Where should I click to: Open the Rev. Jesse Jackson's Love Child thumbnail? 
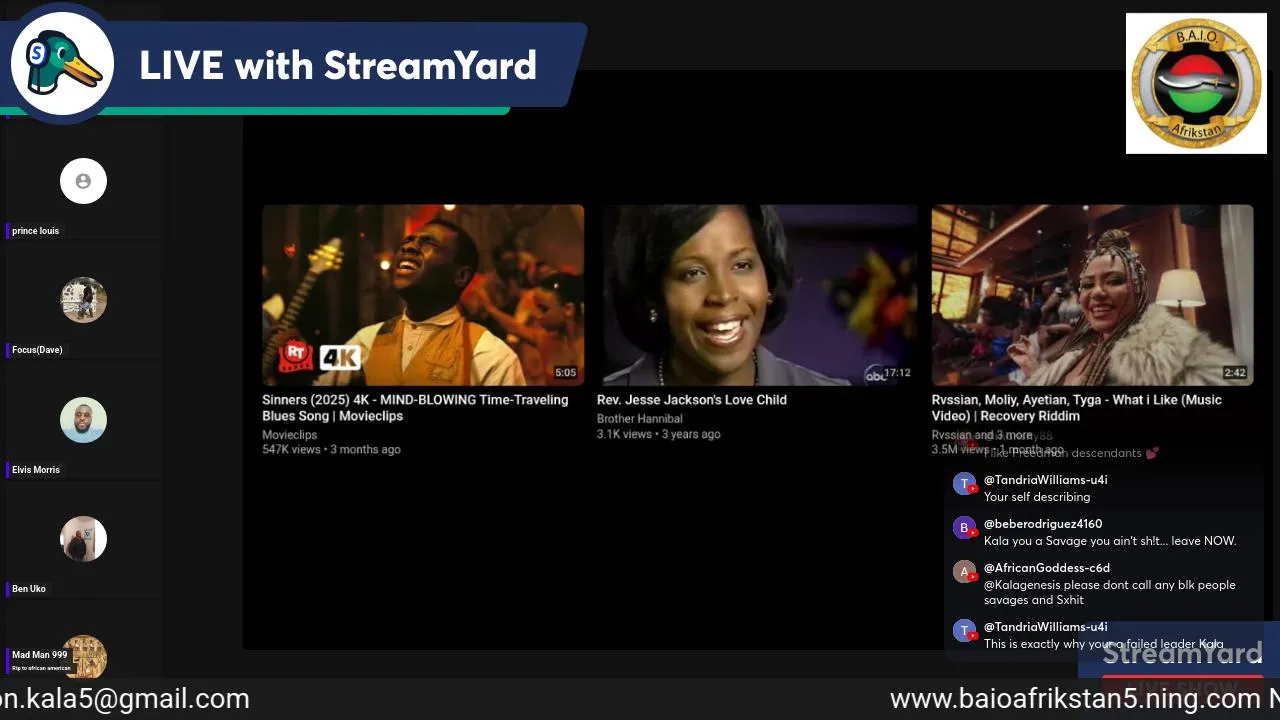(x=757, y=295)
